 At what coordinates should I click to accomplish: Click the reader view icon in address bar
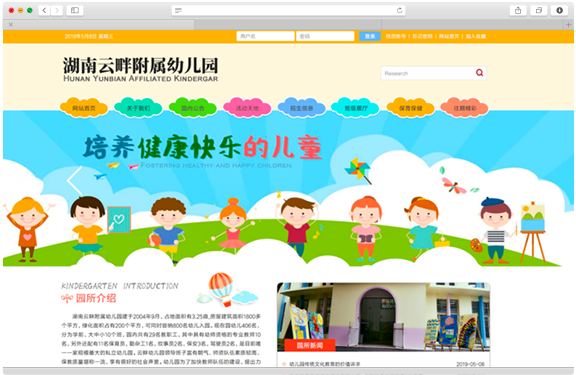179,10
